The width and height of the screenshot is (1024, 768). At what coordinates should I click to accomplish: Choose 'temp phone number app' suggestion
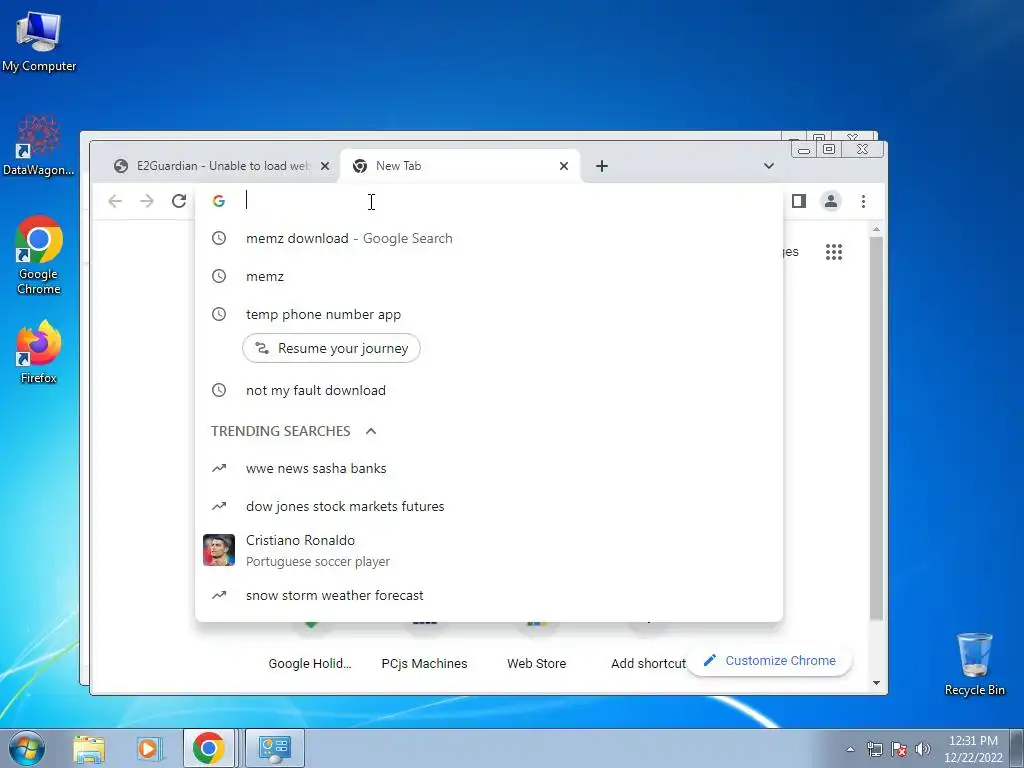[x=488, y=314]
